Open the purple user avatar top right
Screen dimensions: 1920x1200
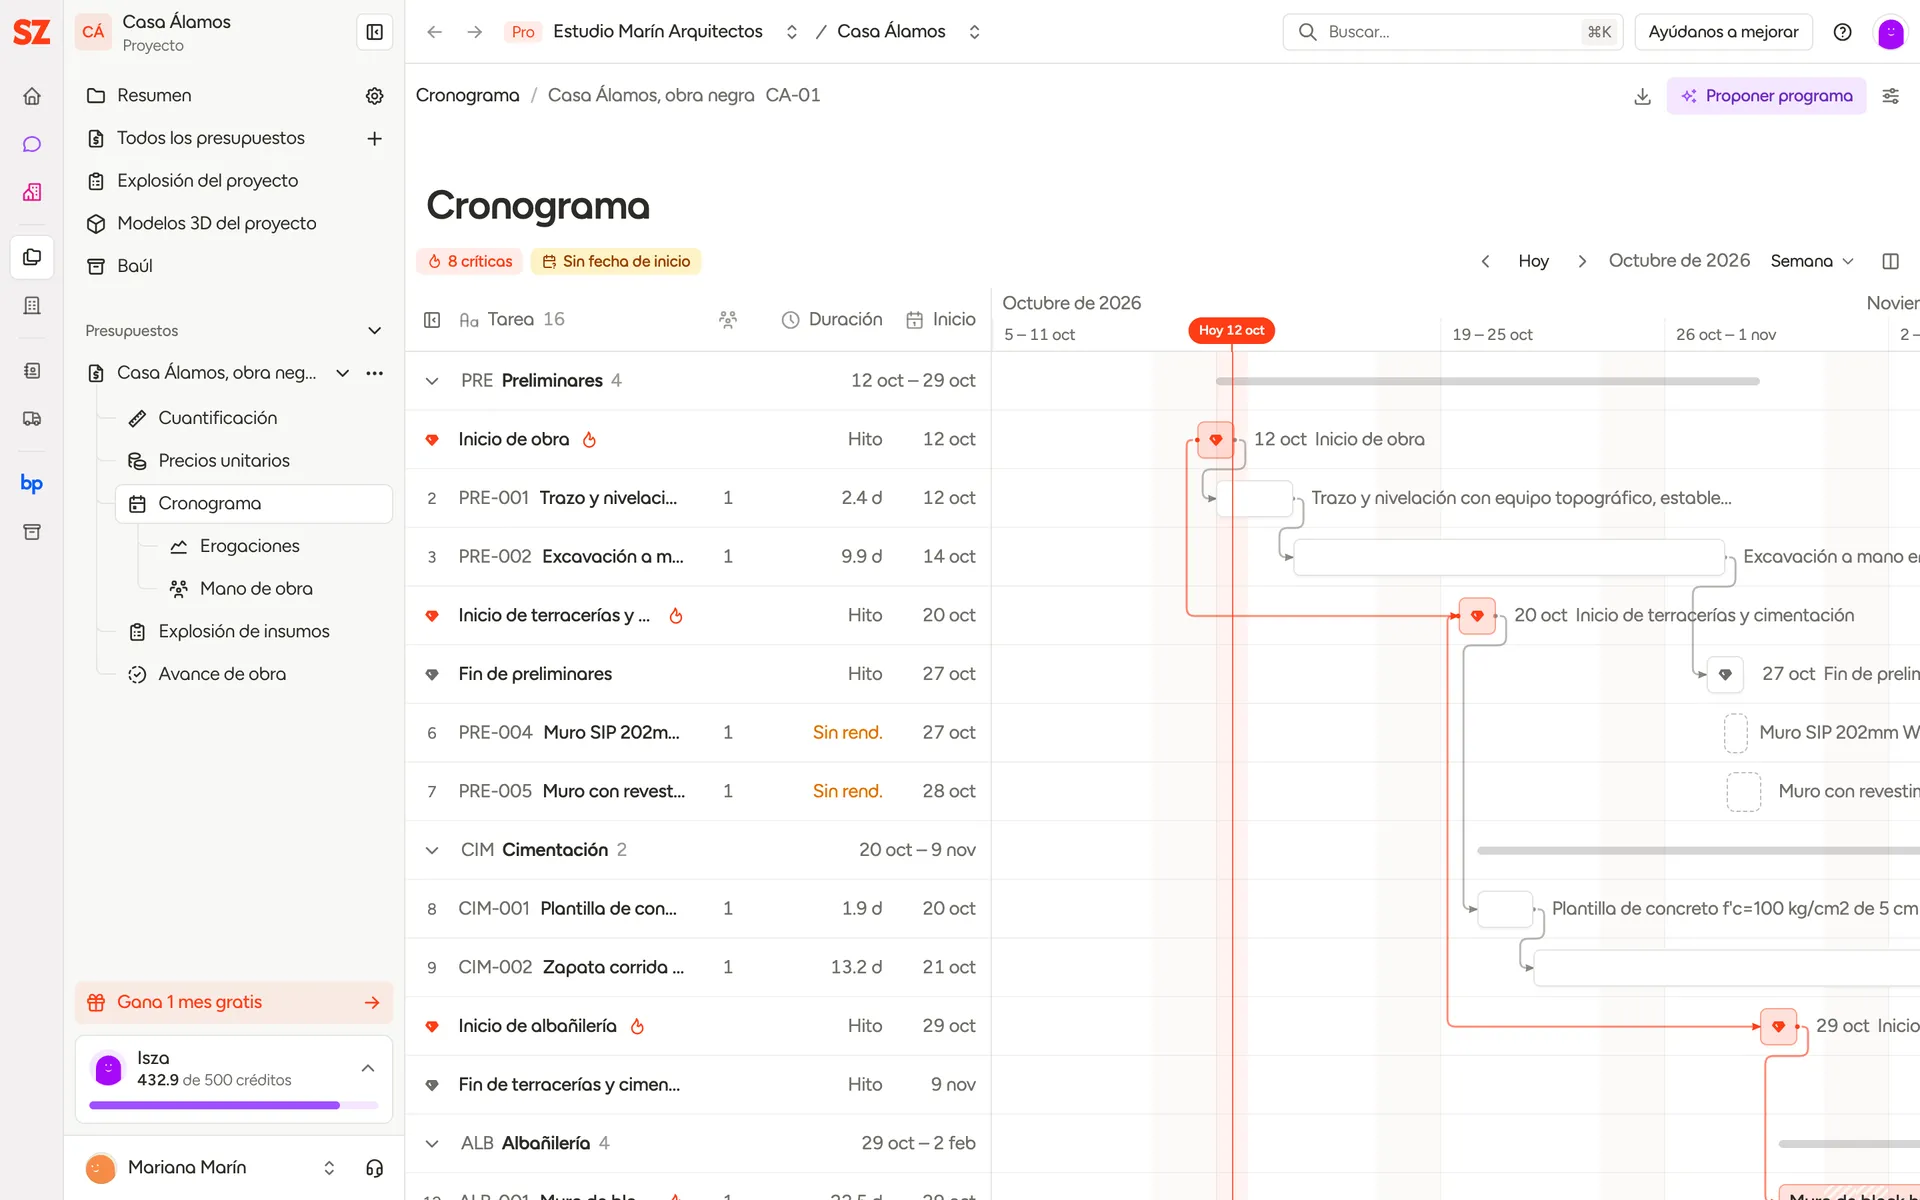pos(1890,32)
